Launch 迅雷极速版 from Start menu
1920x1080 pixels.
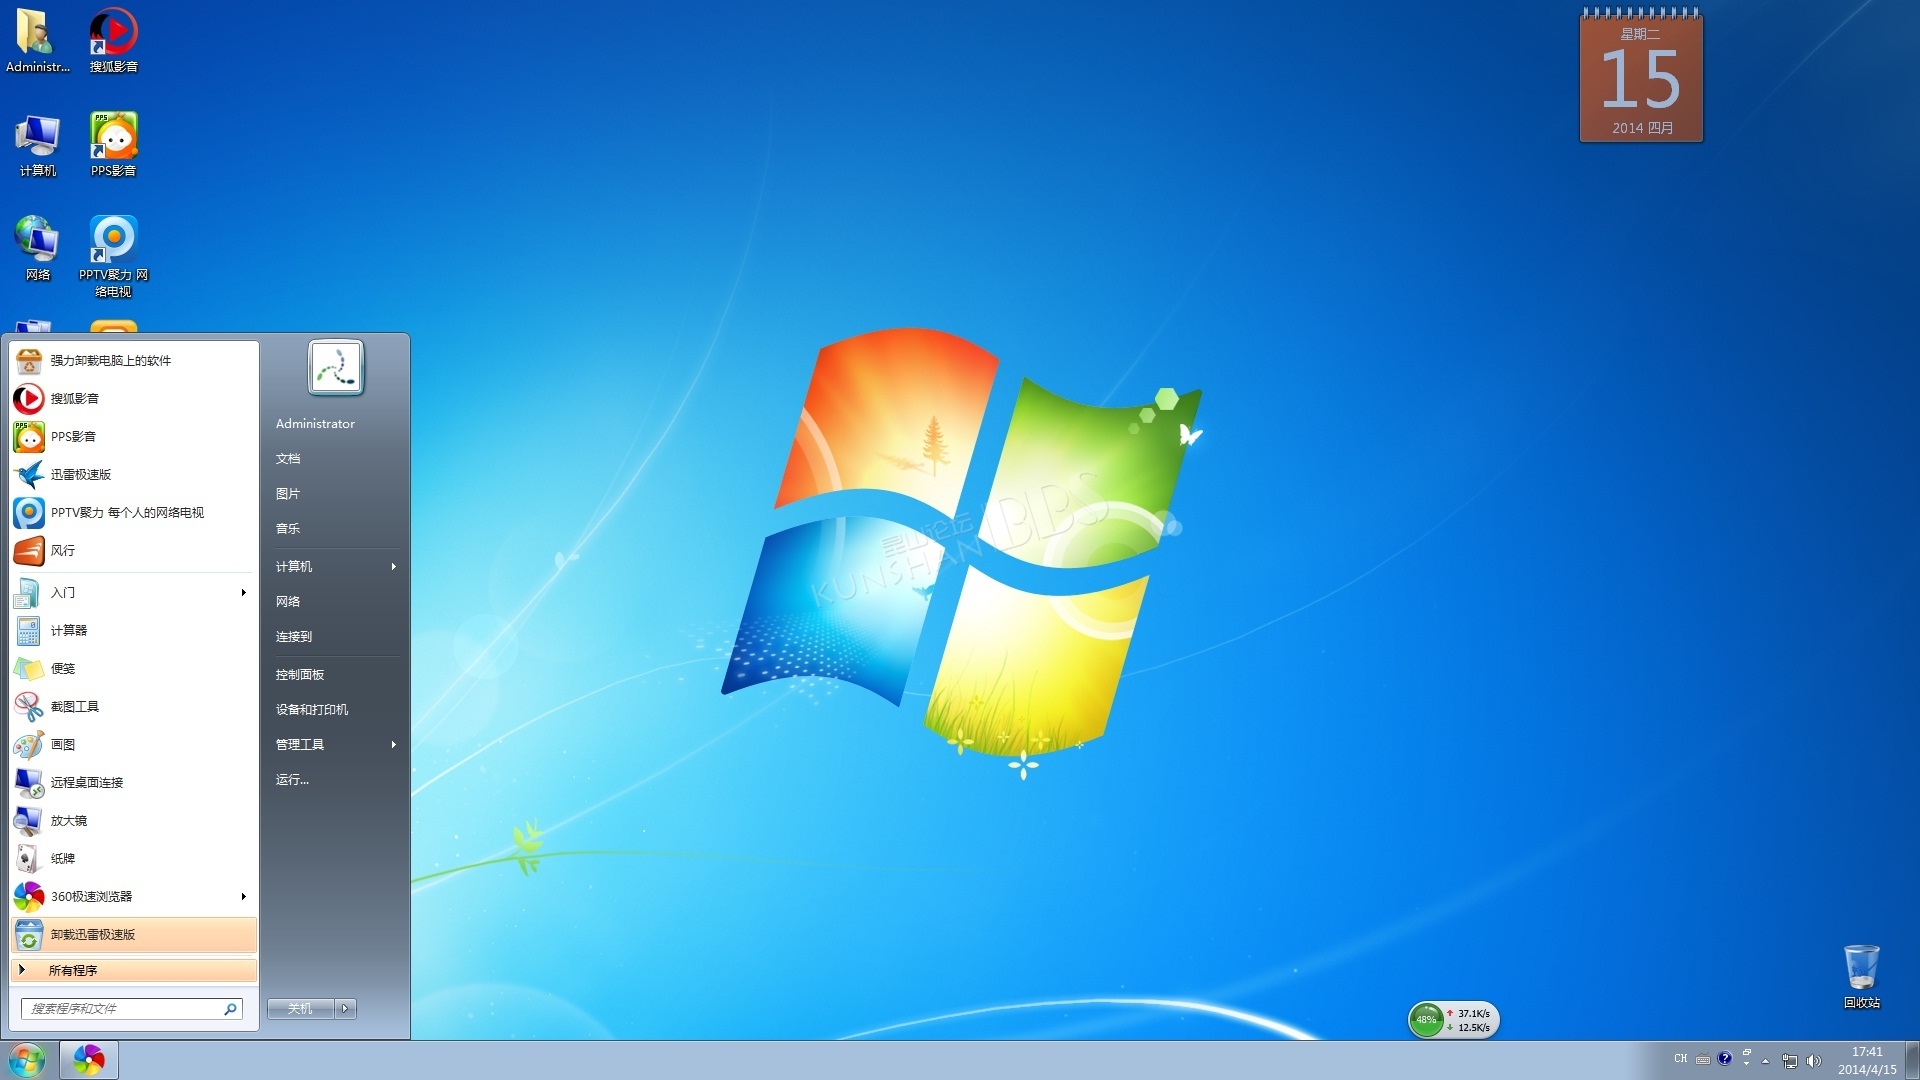(134, 475)
